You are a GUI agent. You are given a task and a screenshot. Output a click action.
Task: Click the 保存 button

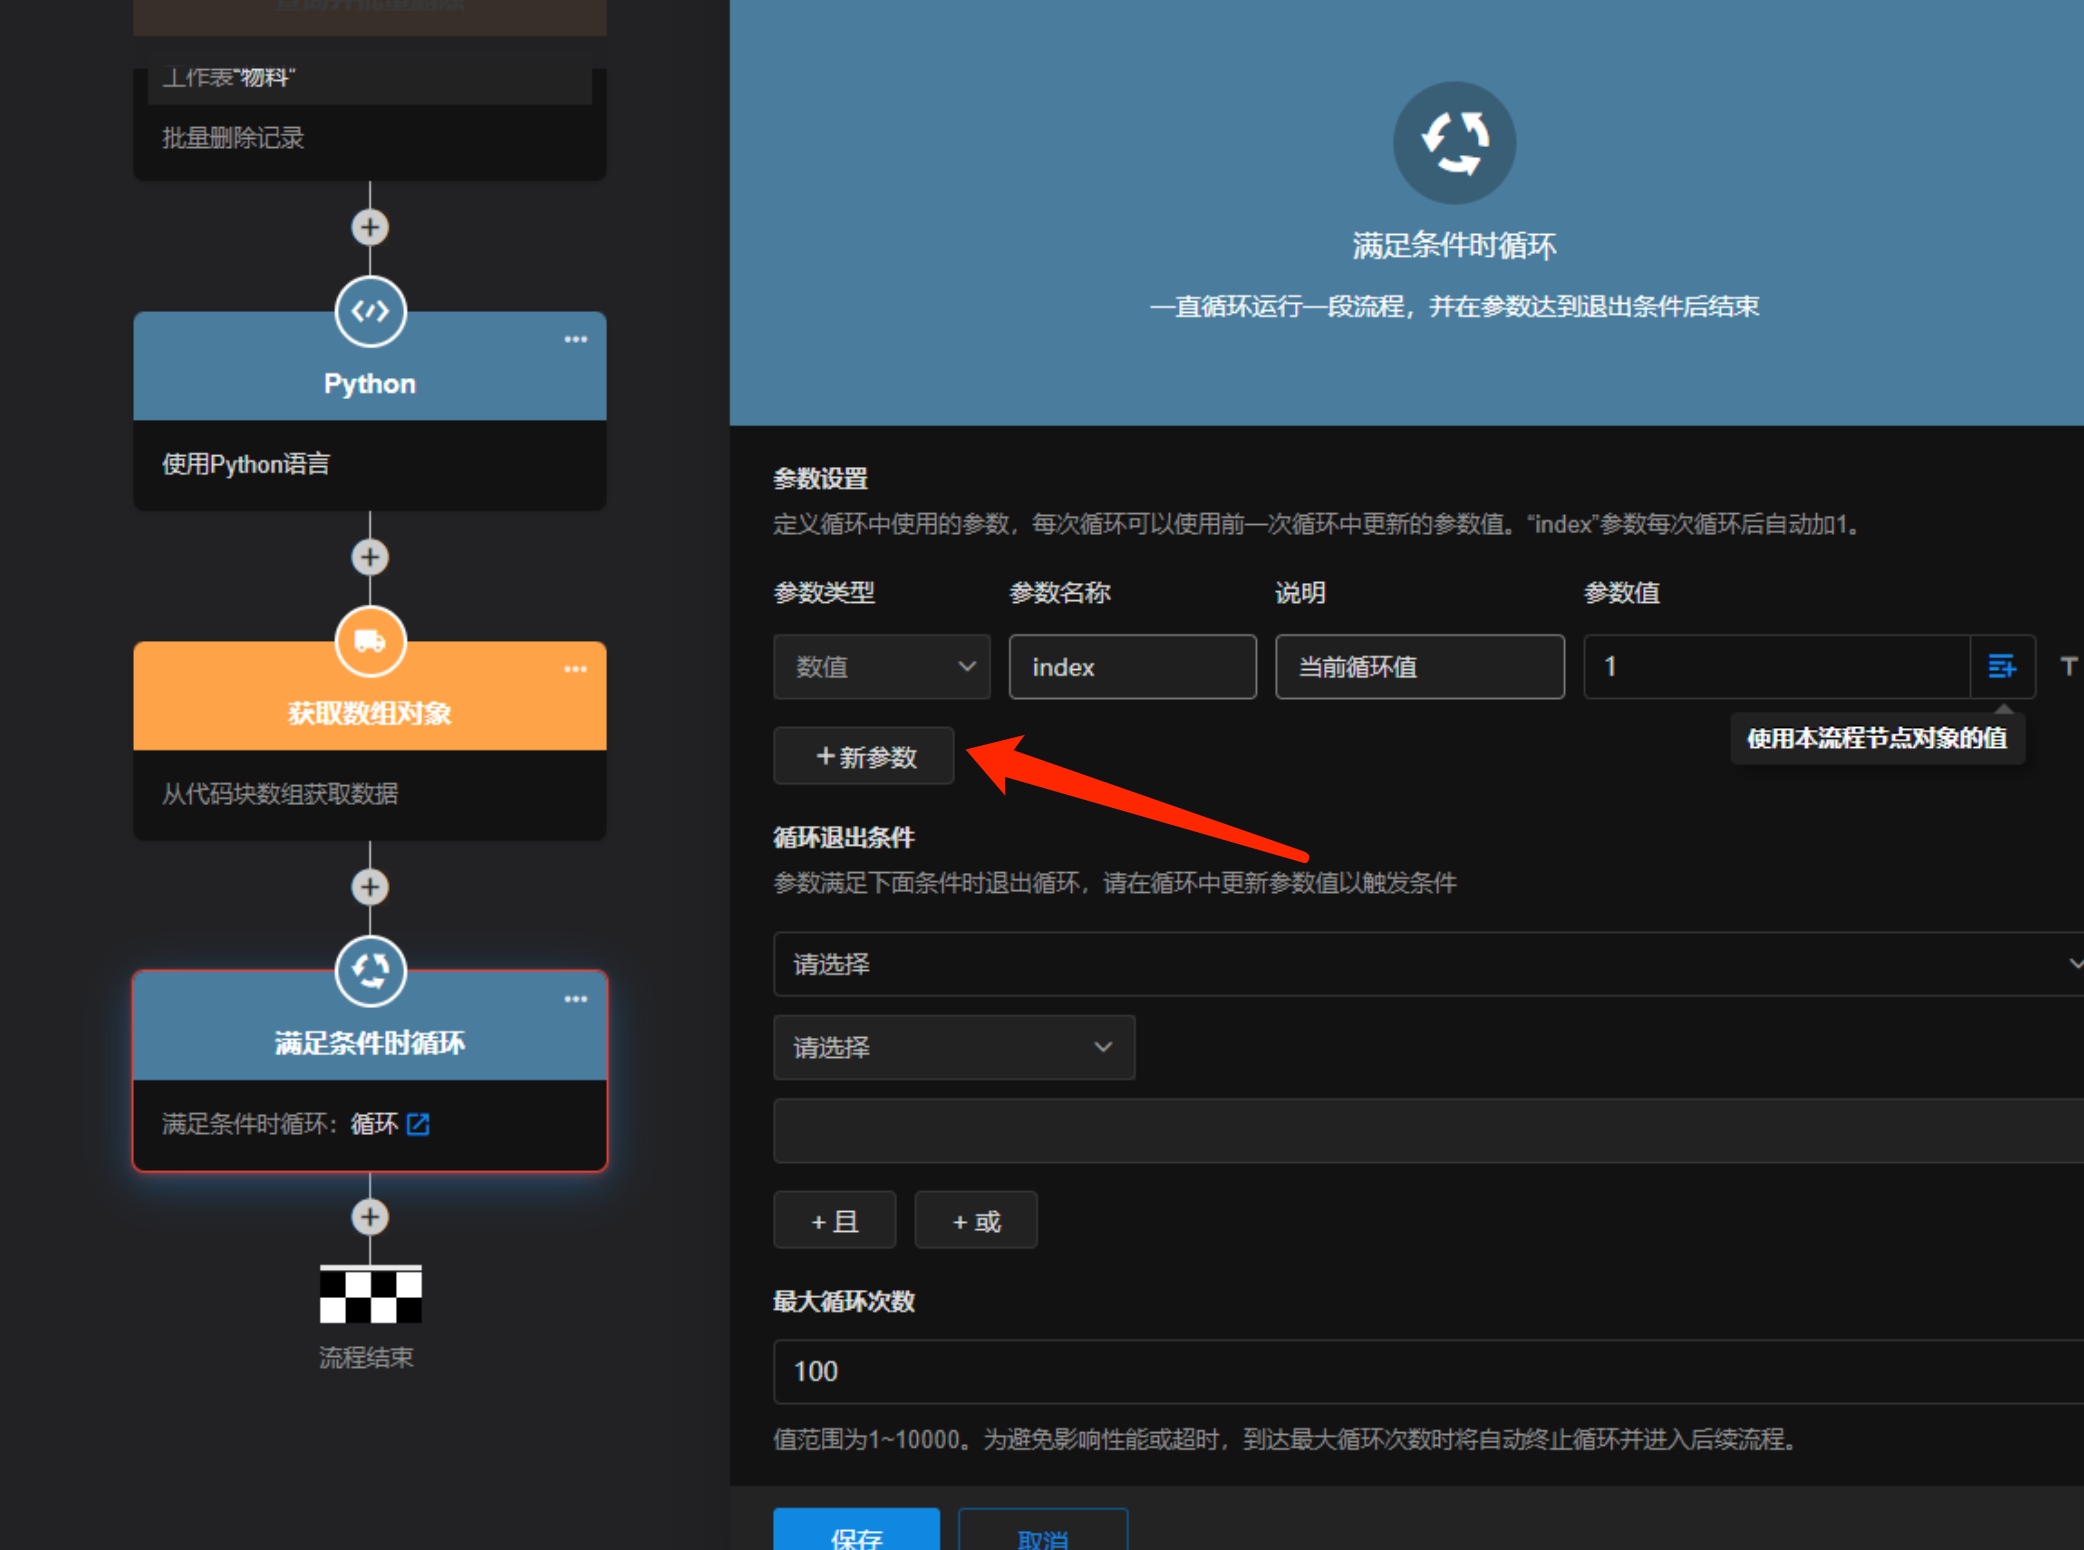[856, 1534]
